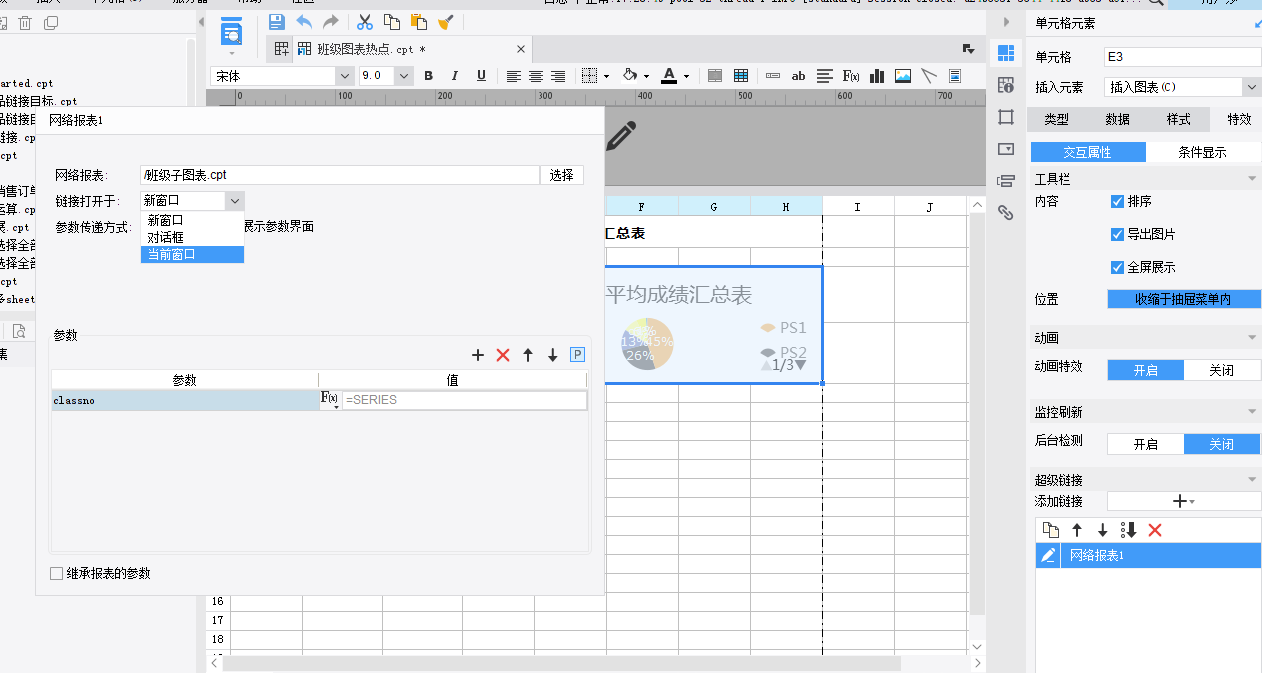The width and height of the screenshot is (1262, 673).
Task: Activate the format painter brush
Action: (x=446, y=21)
